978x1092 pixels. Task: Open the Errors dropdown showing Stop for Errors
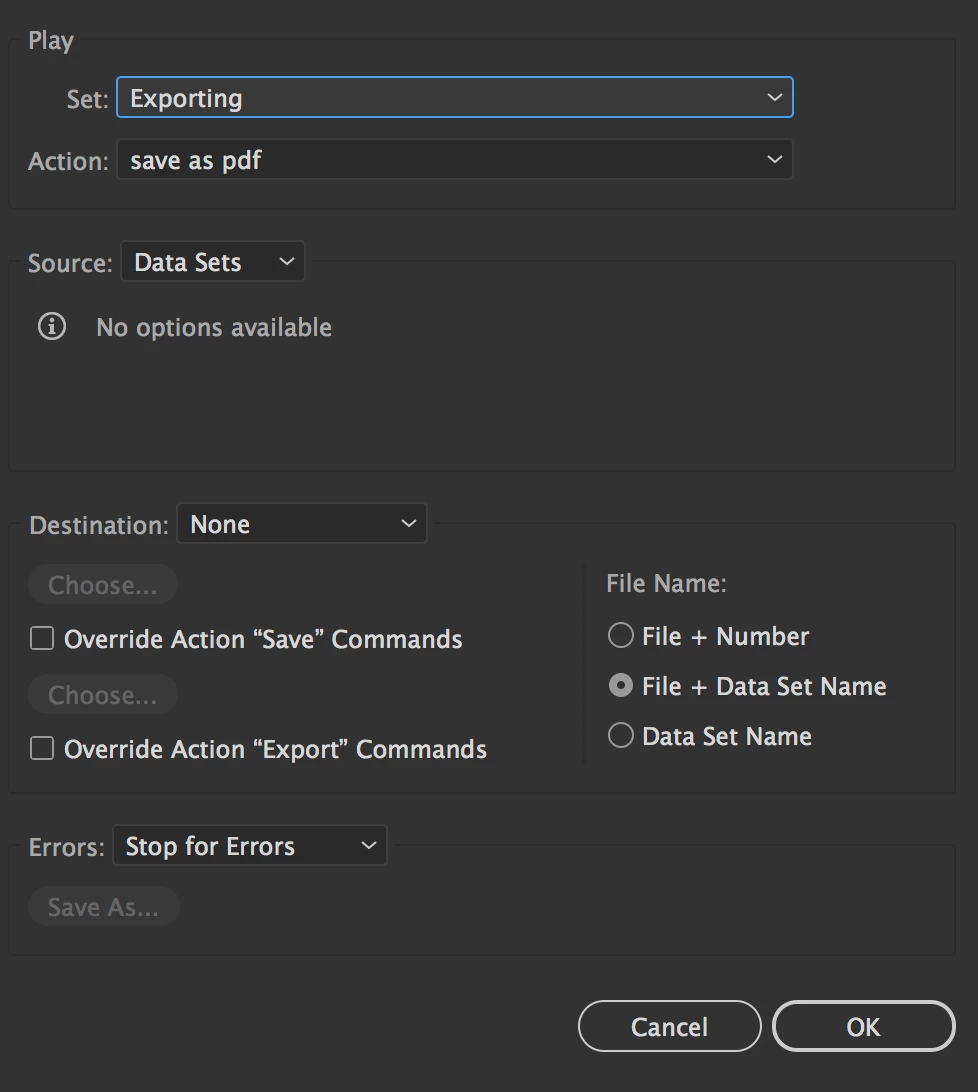click(x=249, y=846)
